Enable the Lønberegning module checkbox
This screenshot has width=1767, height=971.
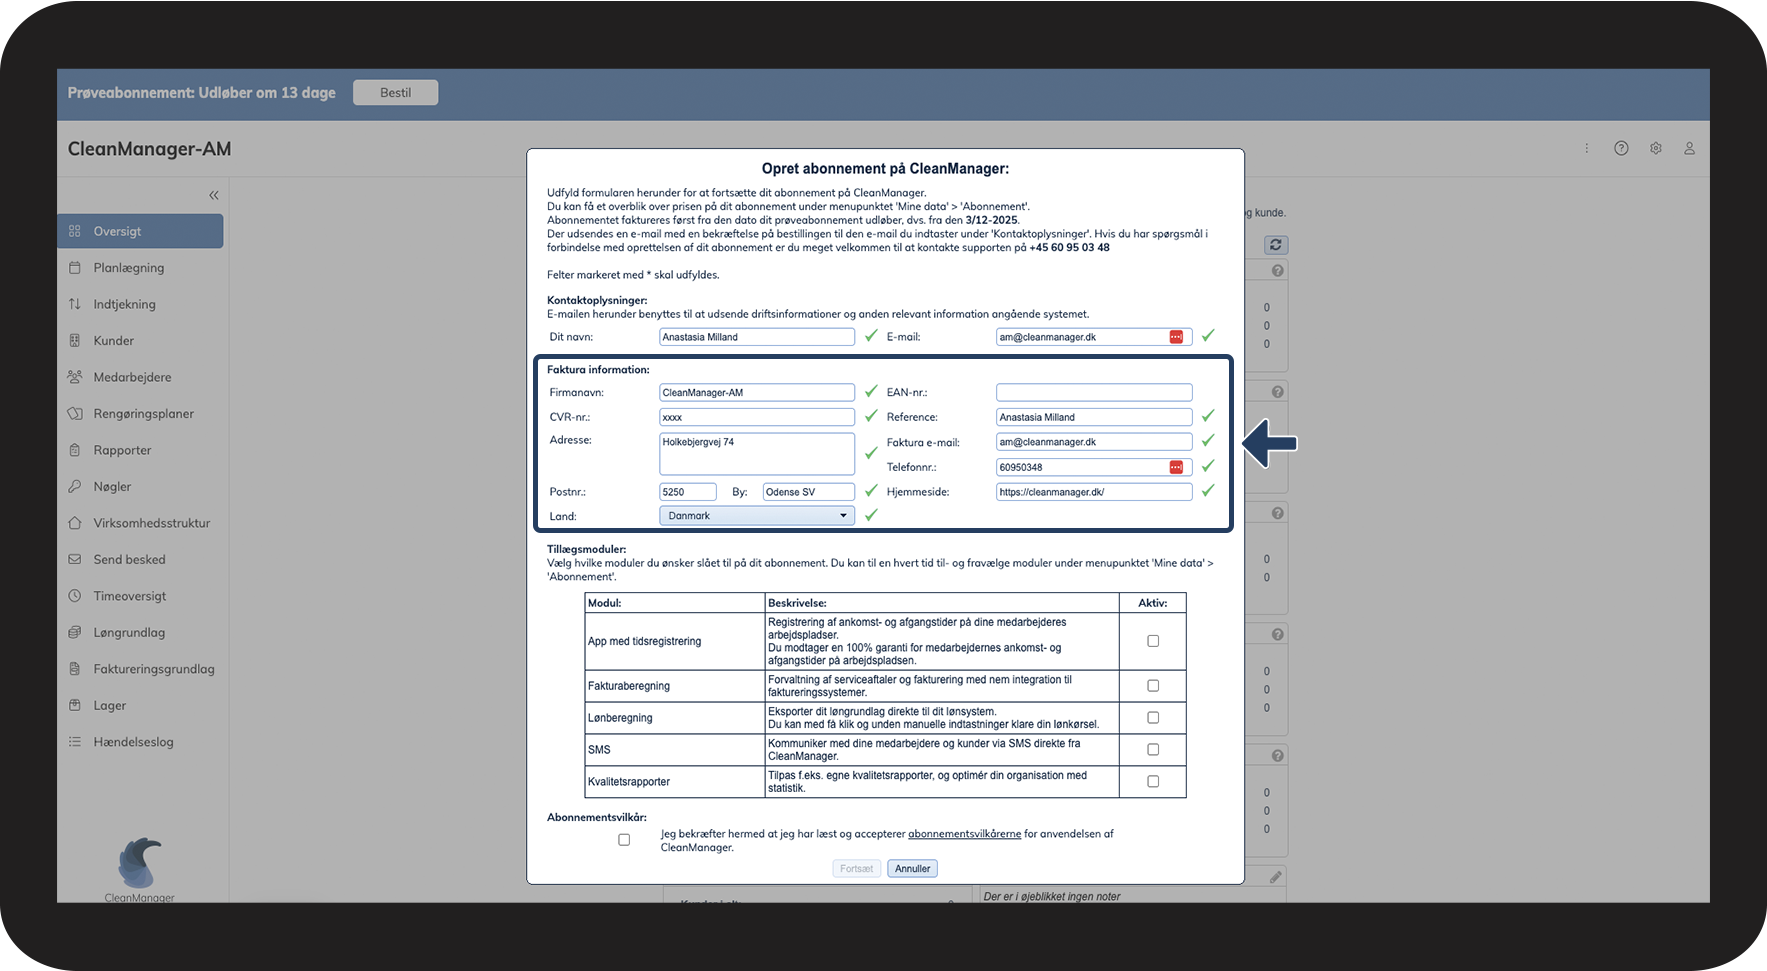tap(1153, 718)
